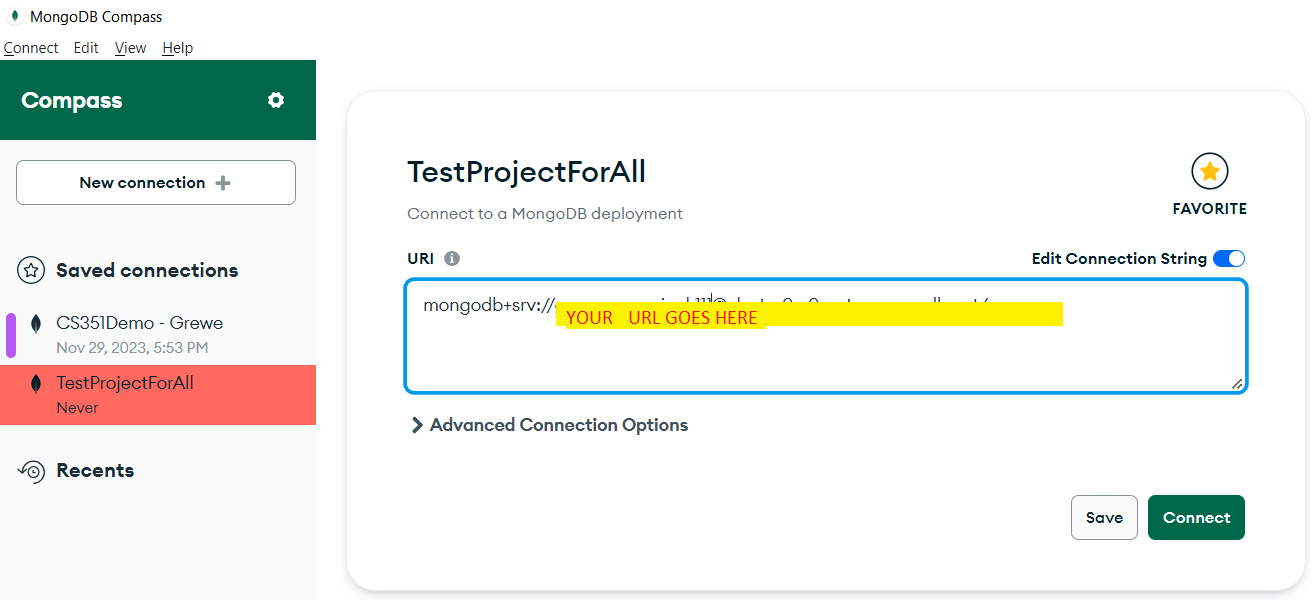This screenshot has width=1311, height=600.
Task: Click the MongoDB leaf icon in title bar
Action: click(14, 16)
